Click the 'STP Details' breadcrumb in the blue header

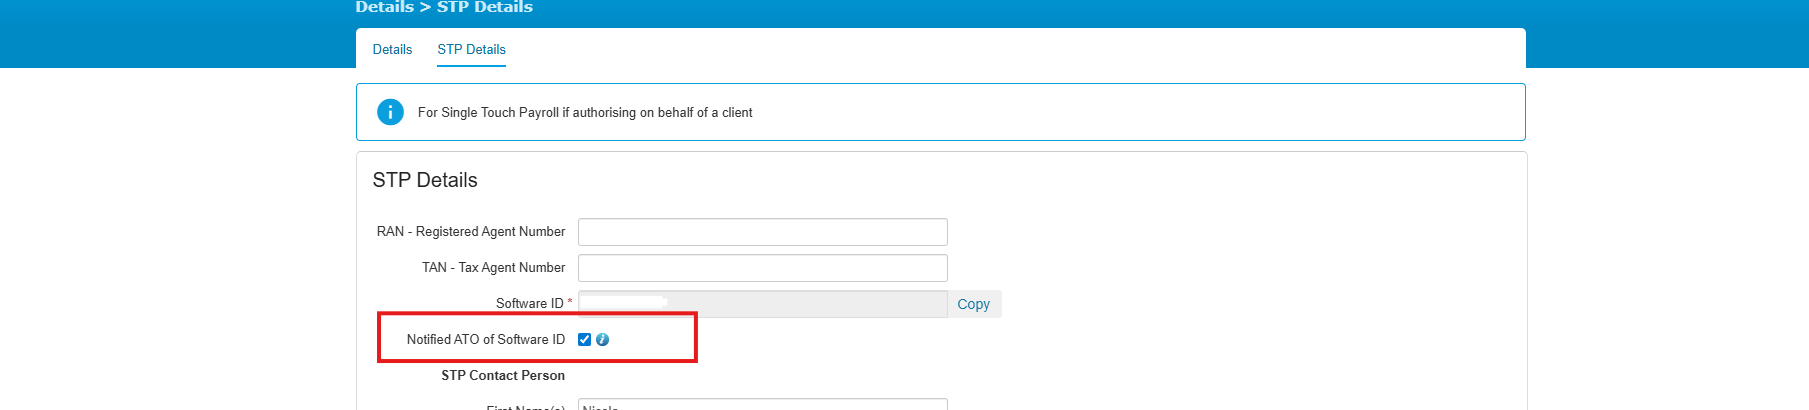[485, 7]
